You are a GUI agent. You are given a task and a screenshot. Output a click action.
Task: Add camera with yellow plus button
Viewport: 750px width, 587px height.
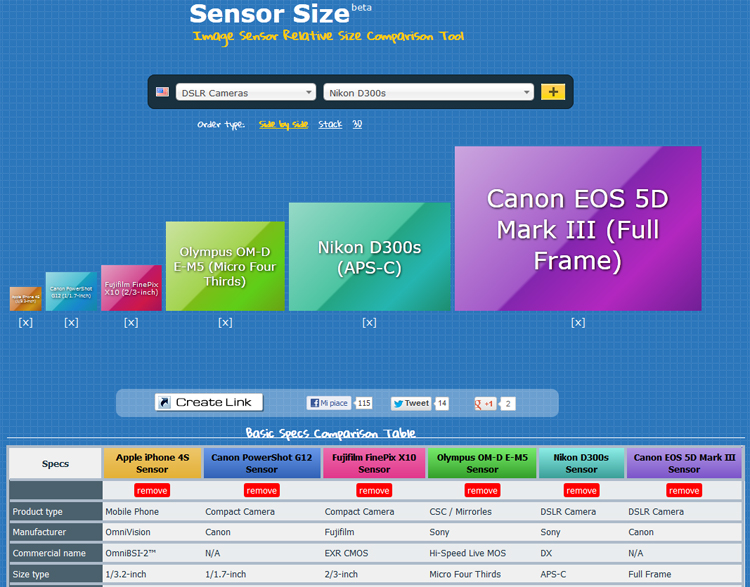click(x=552, y=92)
